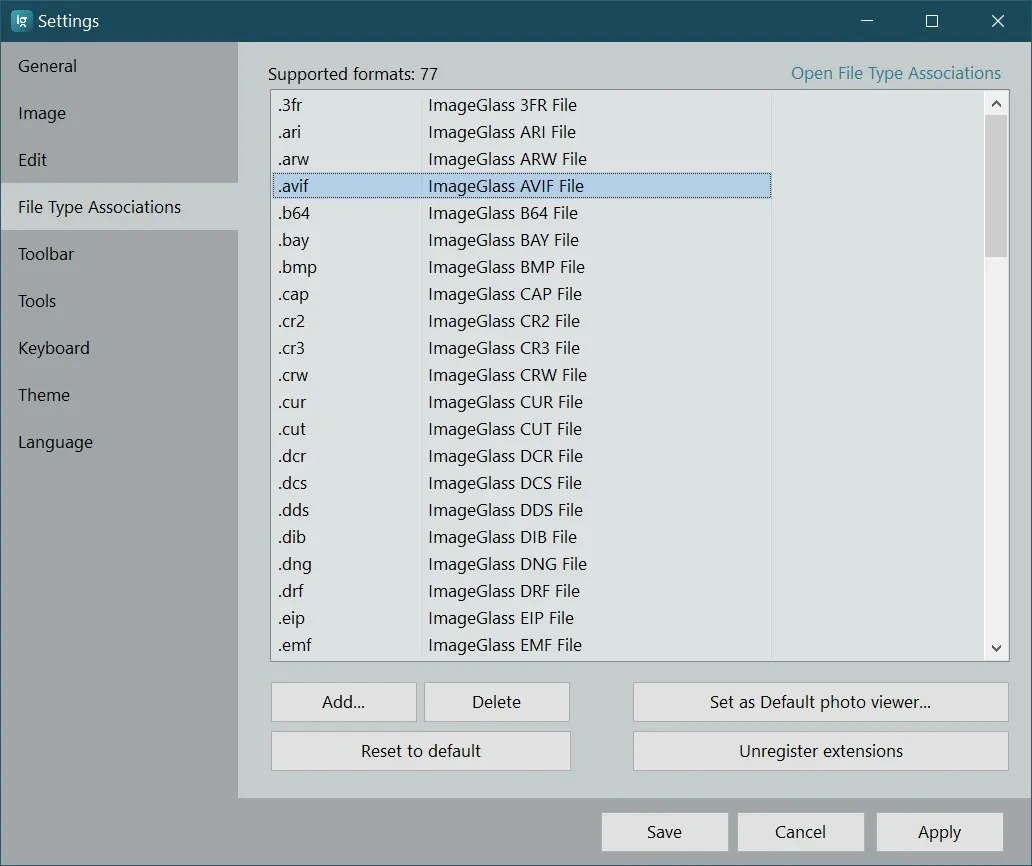Select the .dng extension row
Image resolution: width=1032 pixels, height=866 pixels.
[x=521, y=564]
